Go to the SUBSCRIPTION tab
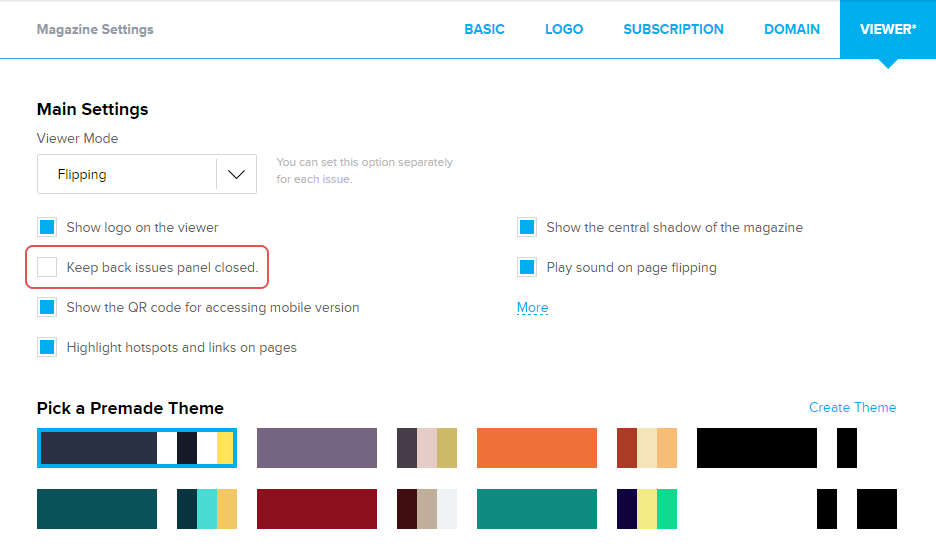Image resolution: width=936 pixels, height=551 pixels. click(673, 29)
